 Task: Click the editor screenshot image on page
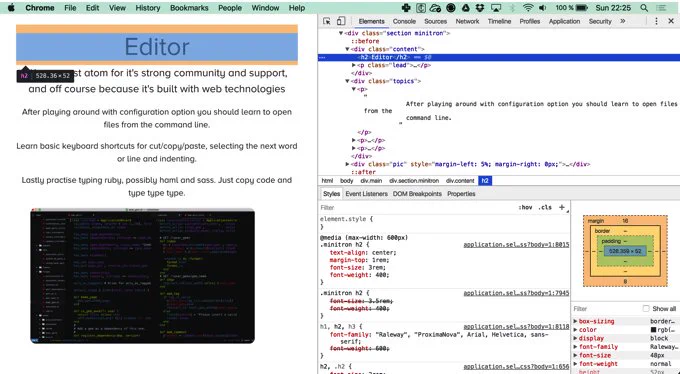(143, 276)
